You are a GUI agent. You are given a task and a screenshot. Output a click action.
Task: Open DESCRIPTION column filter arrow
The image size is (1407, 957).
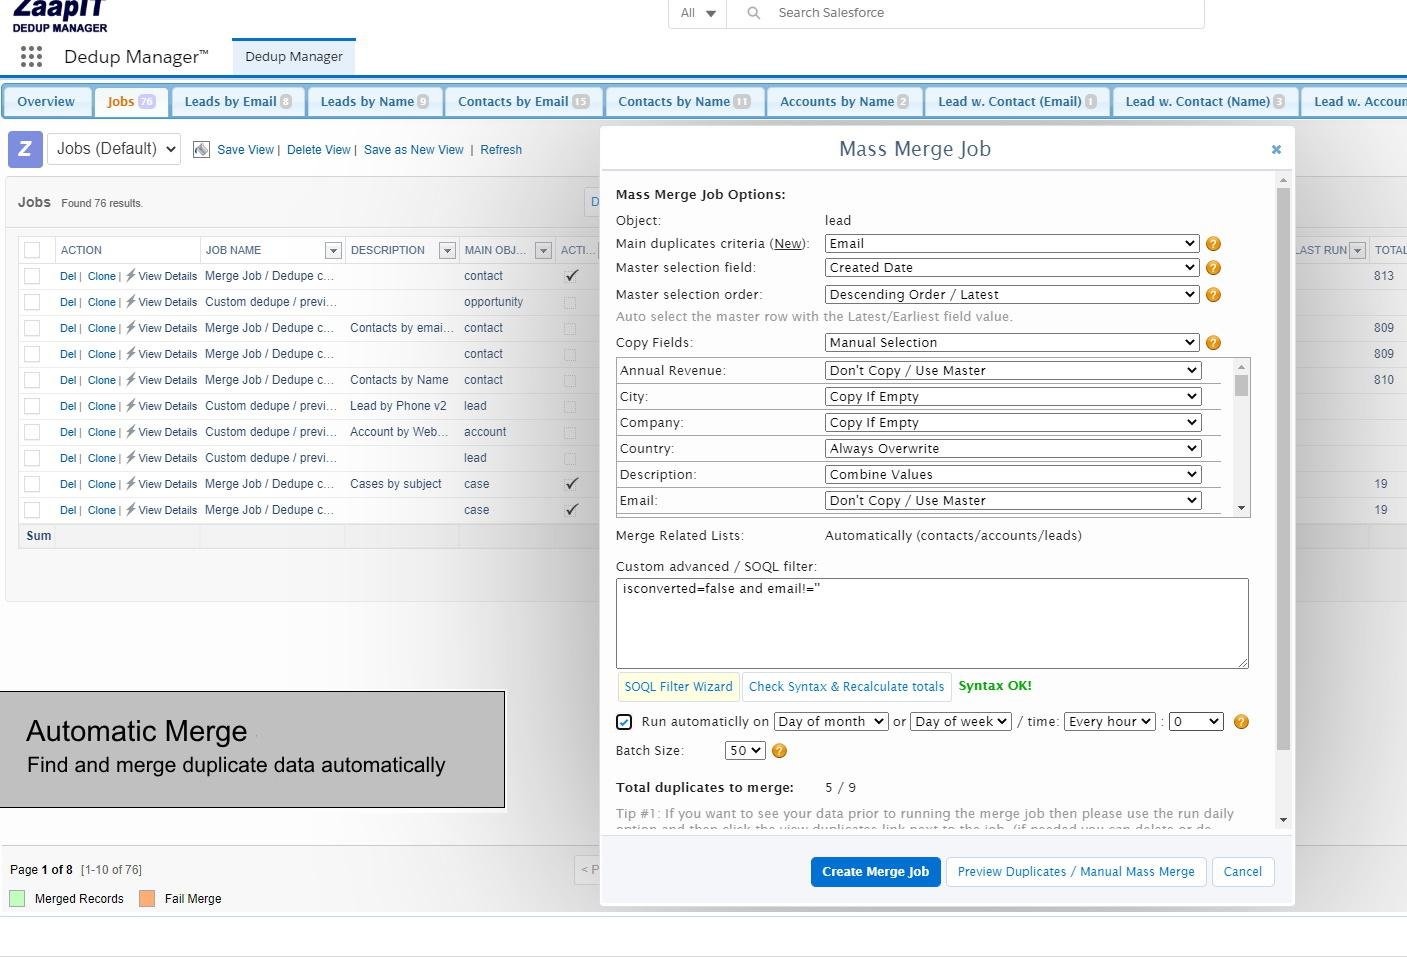click(x=447, y=250)
